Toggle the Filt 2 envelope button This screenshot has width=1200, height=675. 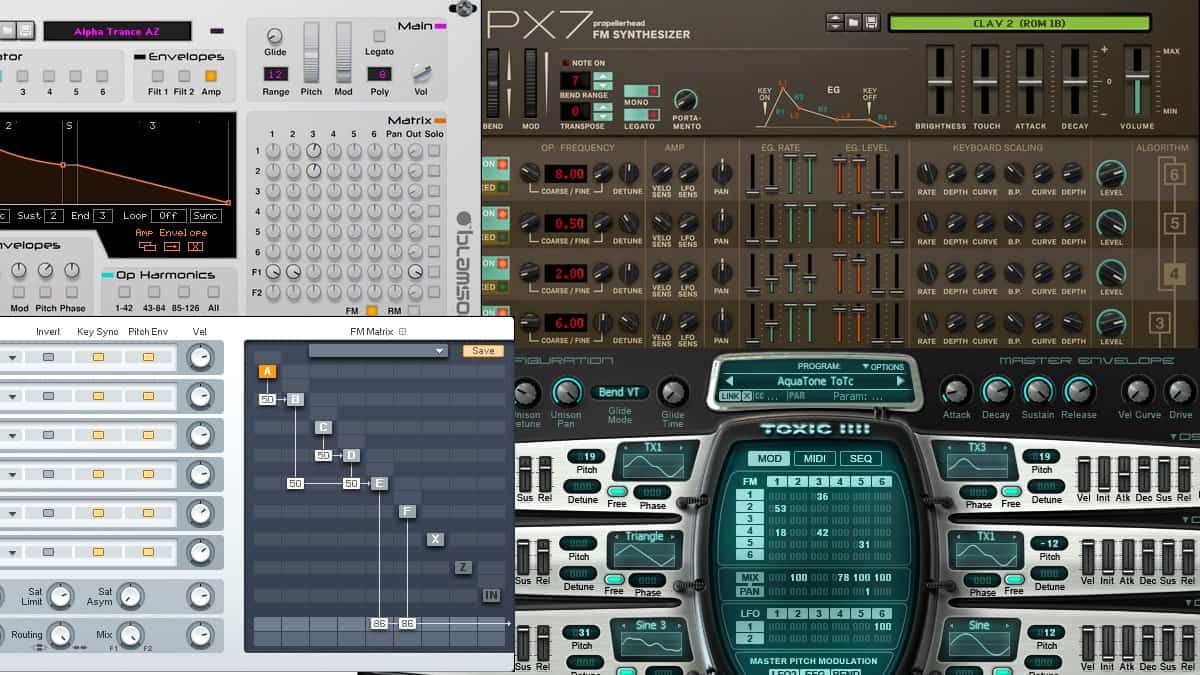(x=184, y=76)
